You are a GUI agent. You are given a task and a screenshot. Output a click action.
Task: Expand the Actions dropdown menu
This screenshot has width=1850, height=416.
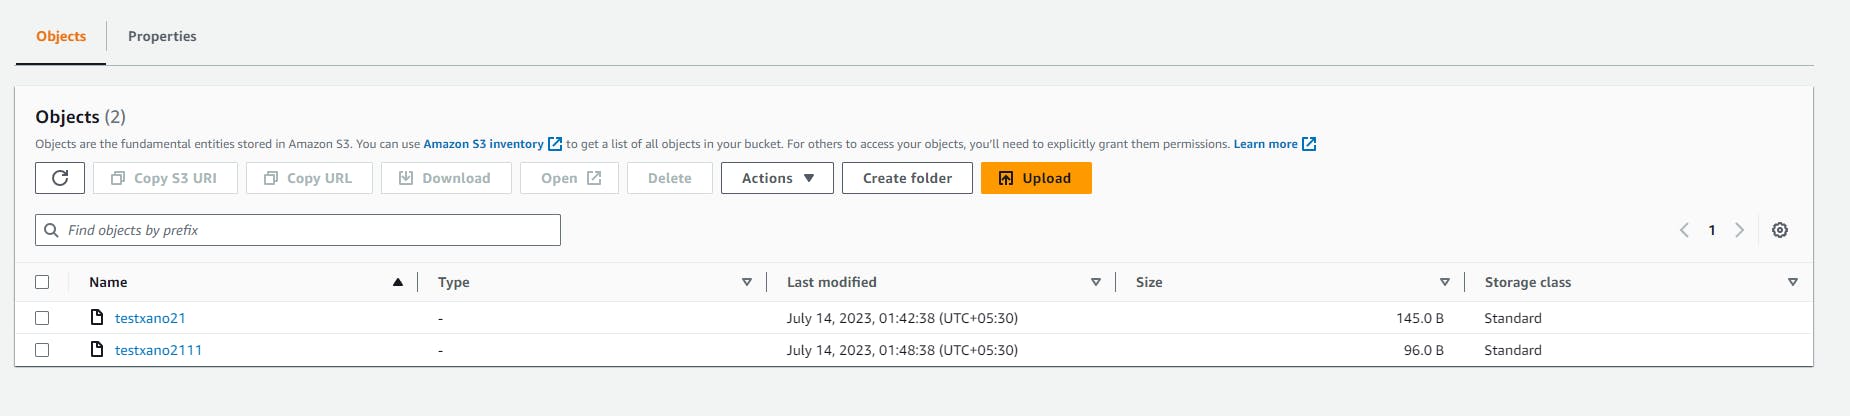click(777, 178)
